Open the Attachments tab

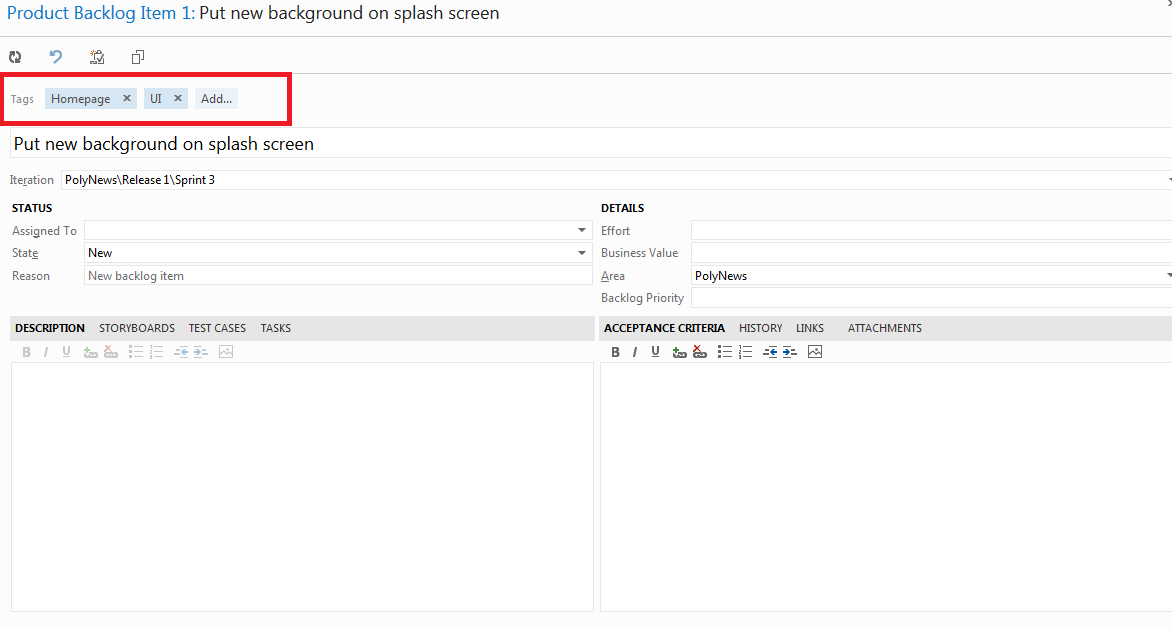[884, 328]
